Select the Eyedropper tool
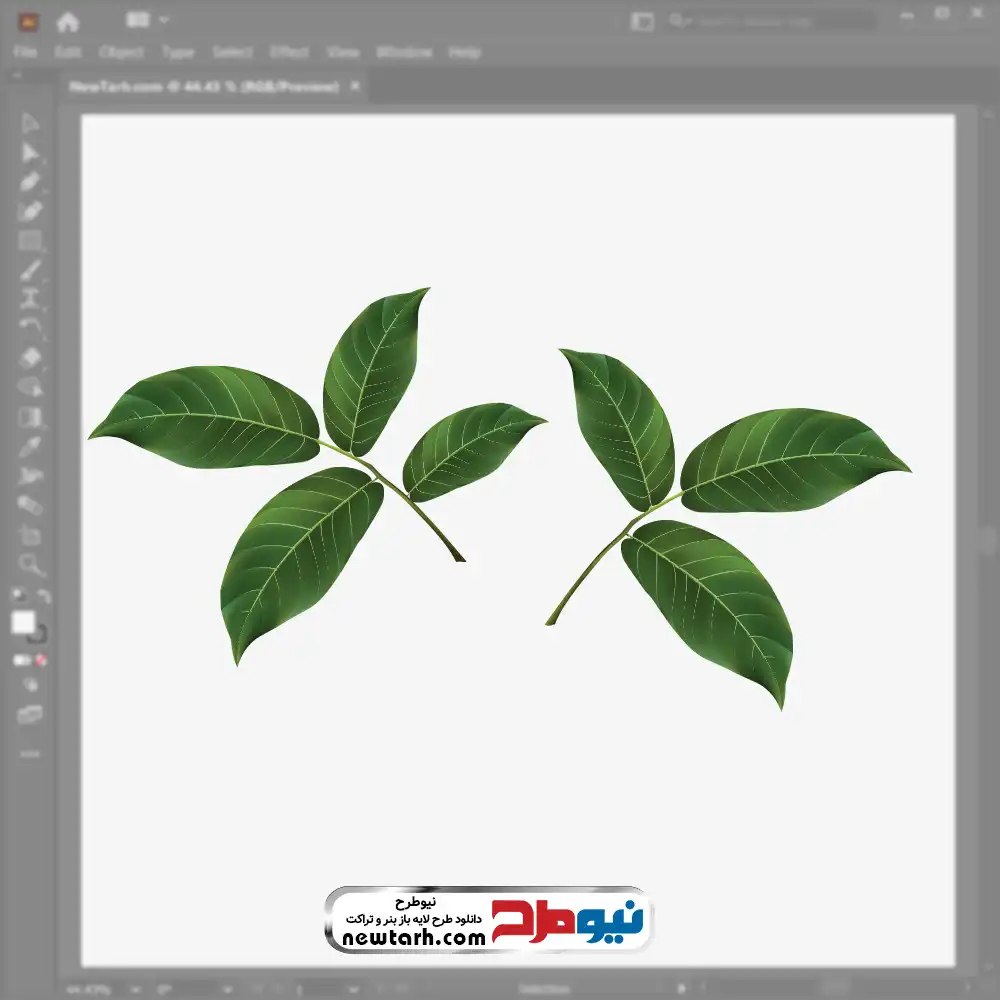Screen dimensions: 1000x1000 (30, 446)
